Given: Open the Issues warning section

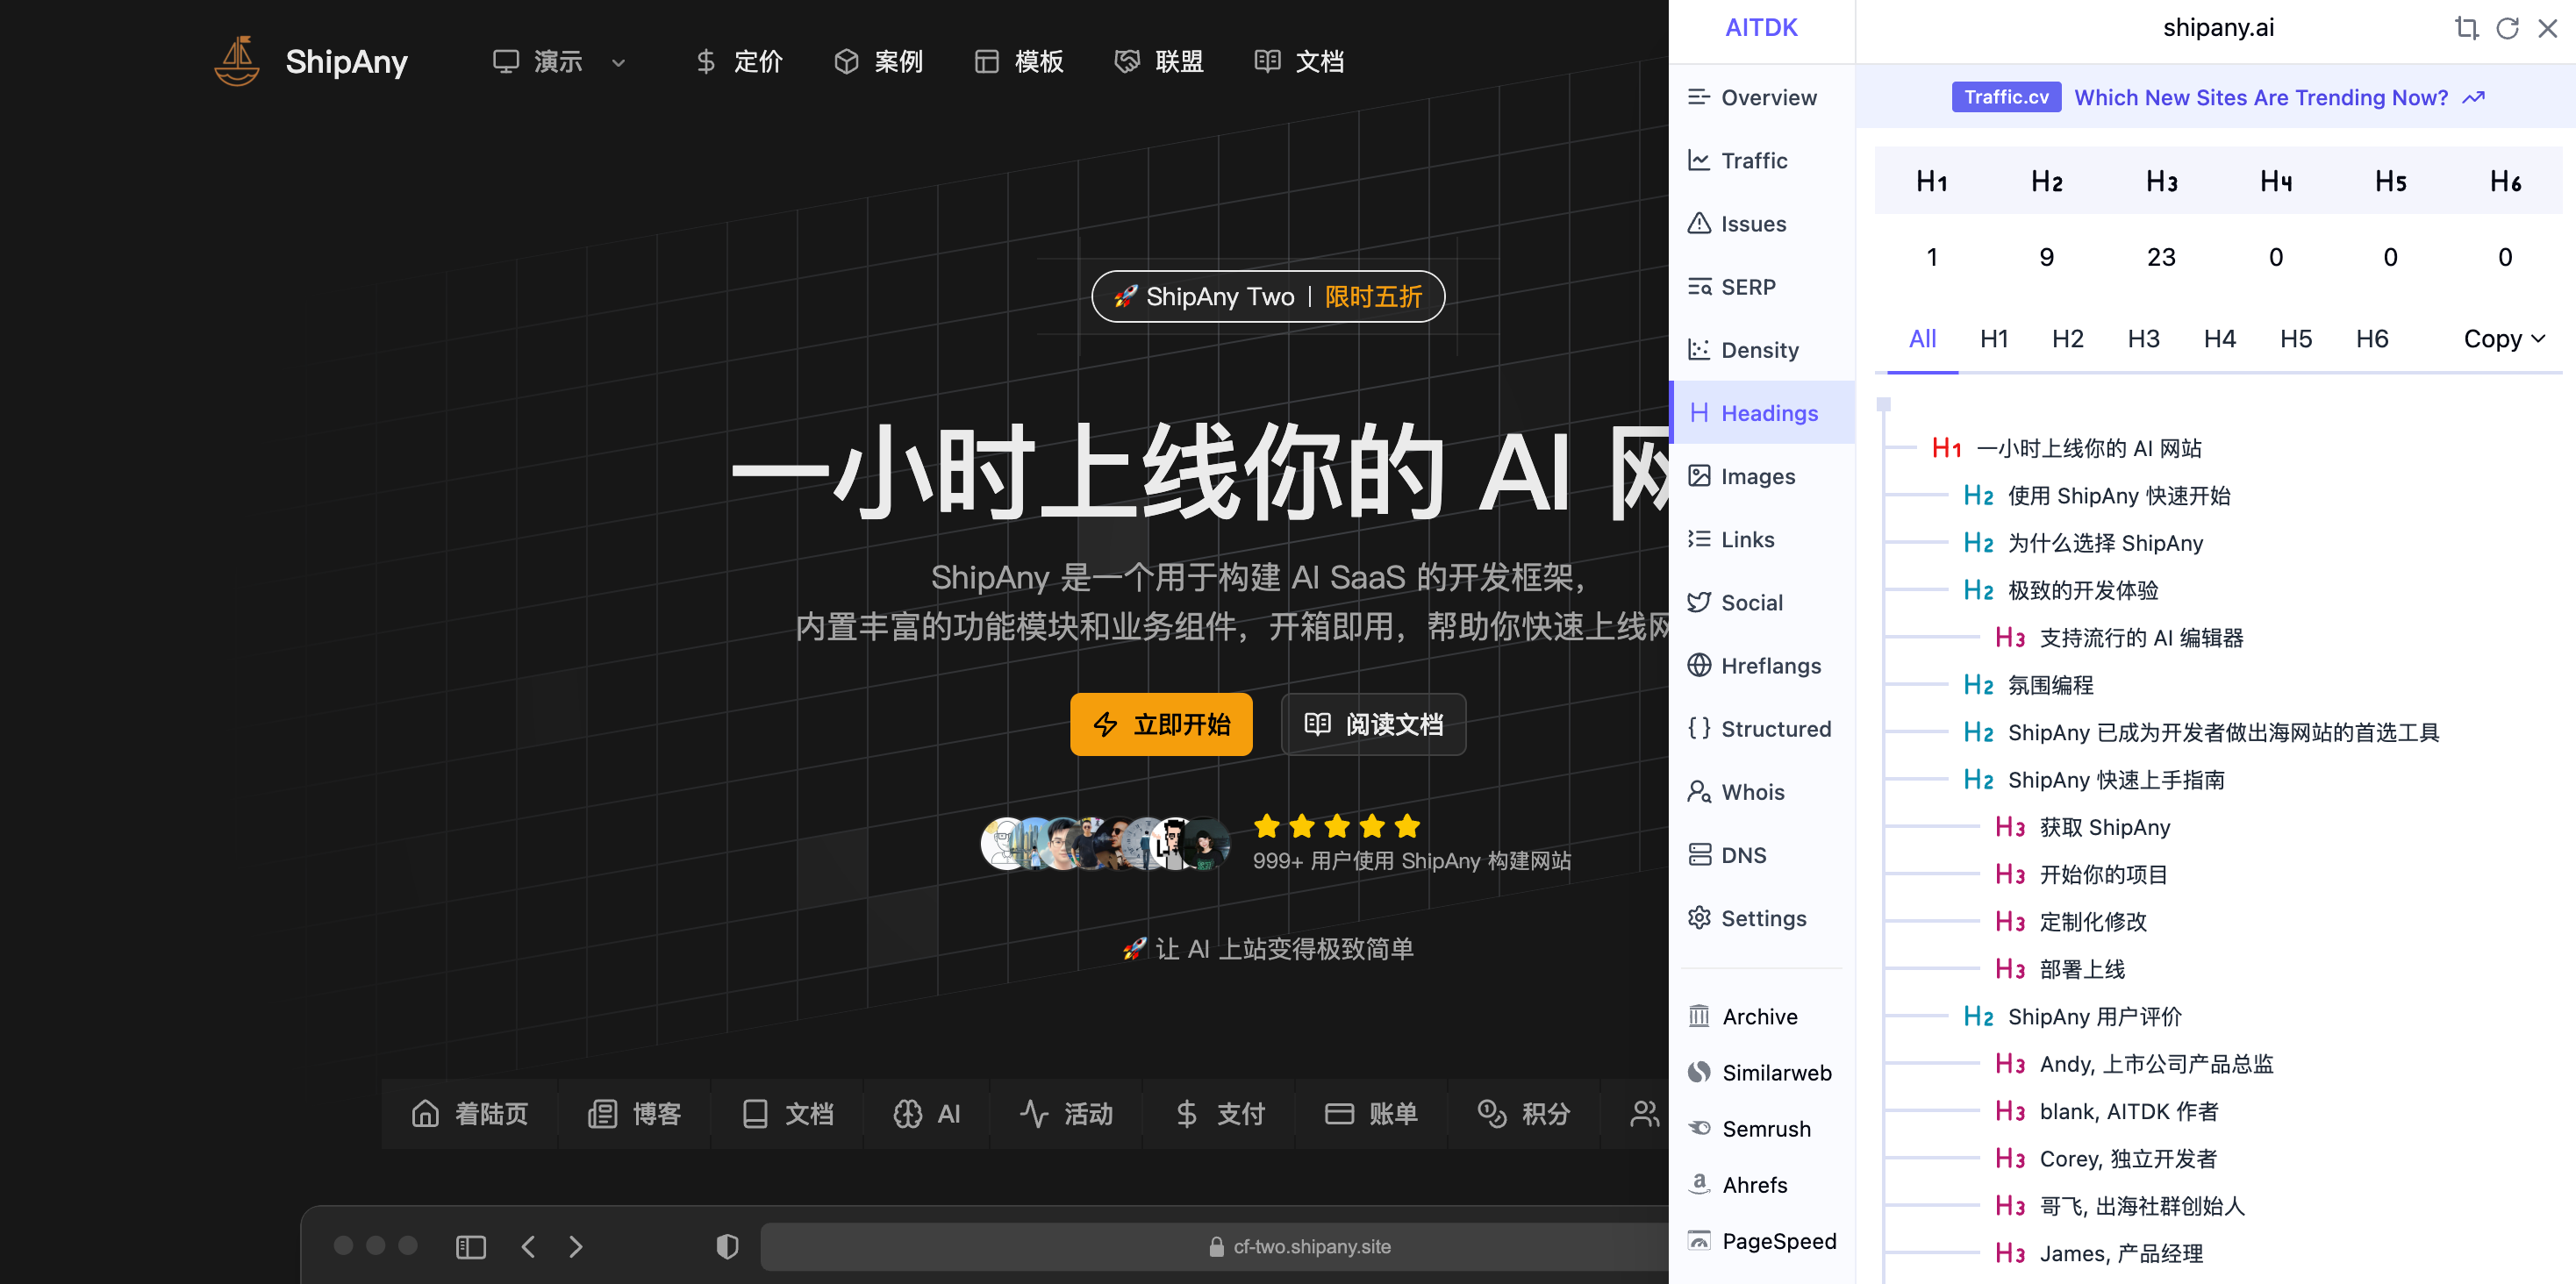Looking at the screenshot, I should click(x=1752, y=223).
